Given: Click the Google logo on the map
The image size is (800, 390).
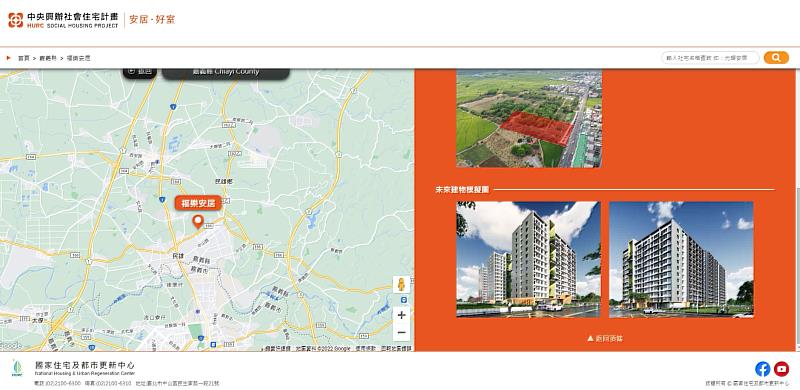Looking at the screenshot, I should pos(11,346).
